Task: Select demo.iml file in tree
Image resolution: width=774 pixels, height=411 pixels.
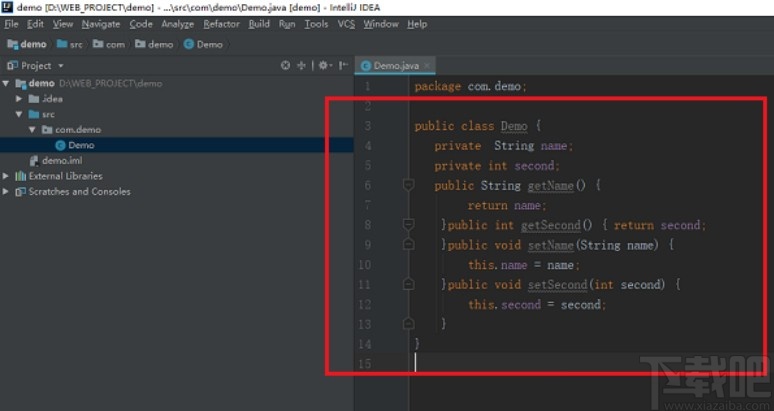Action: coord(62,161)
